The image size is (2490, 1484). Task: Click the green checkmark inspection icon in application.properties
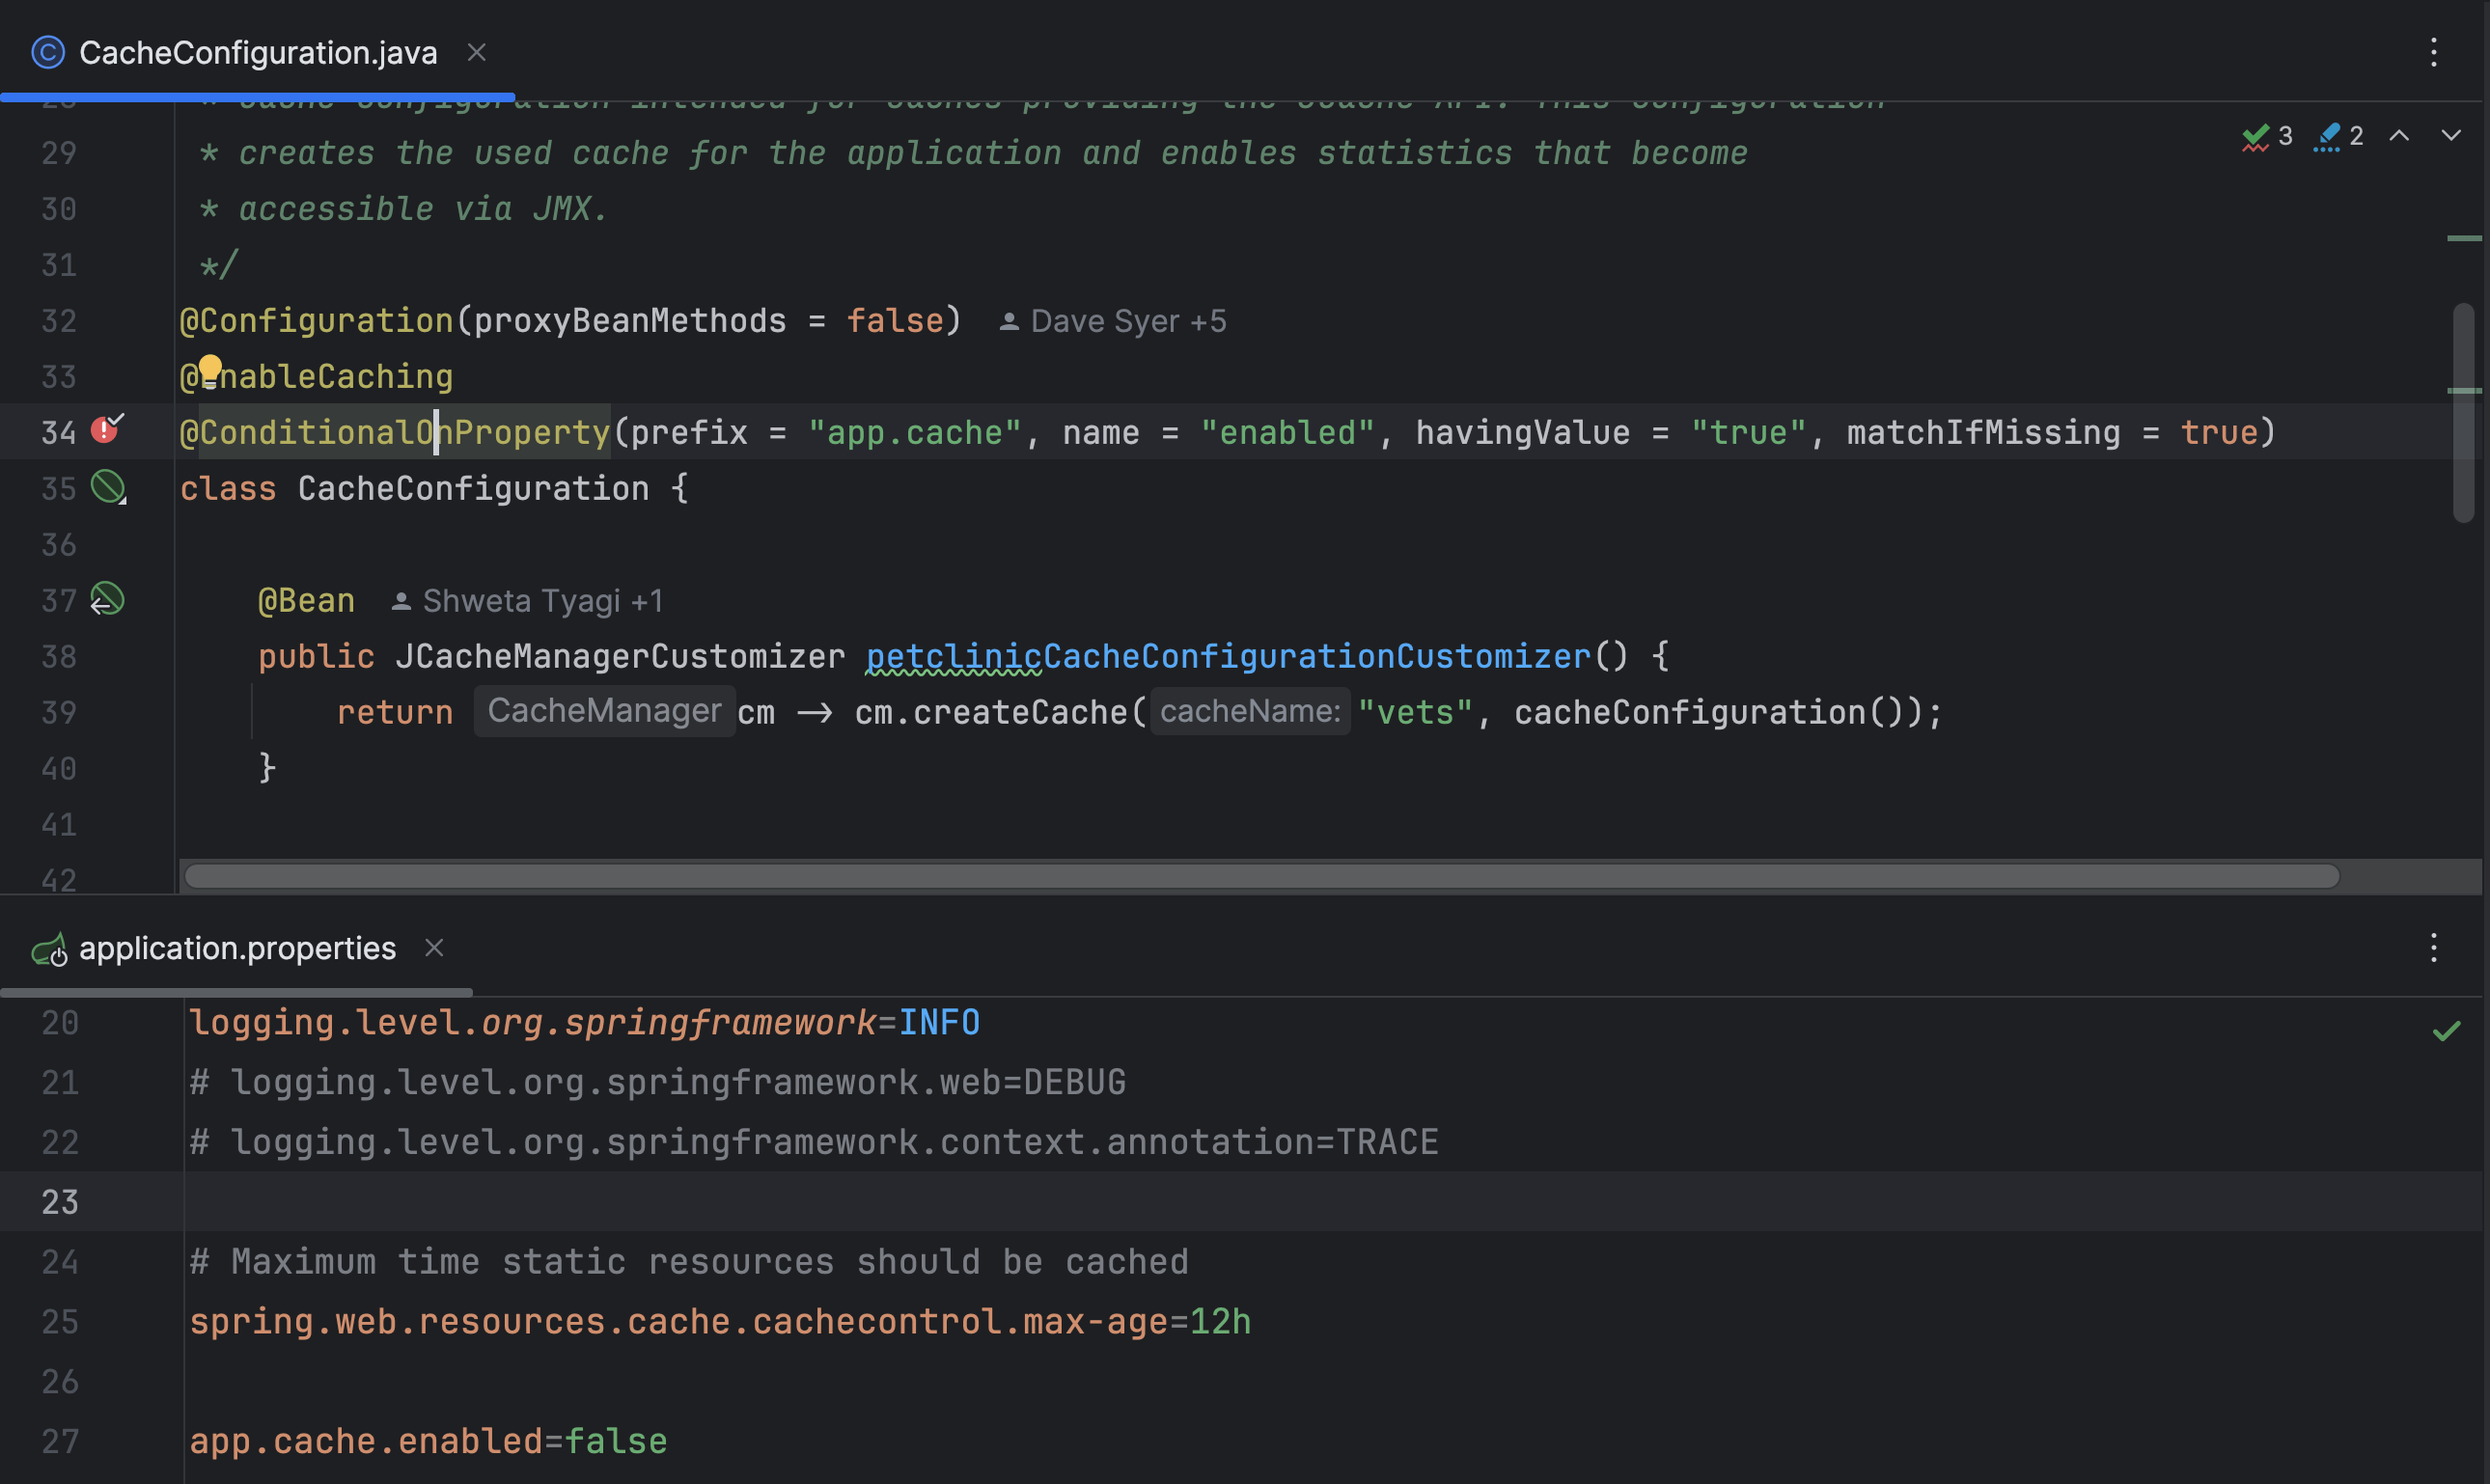[2446, 1030]
